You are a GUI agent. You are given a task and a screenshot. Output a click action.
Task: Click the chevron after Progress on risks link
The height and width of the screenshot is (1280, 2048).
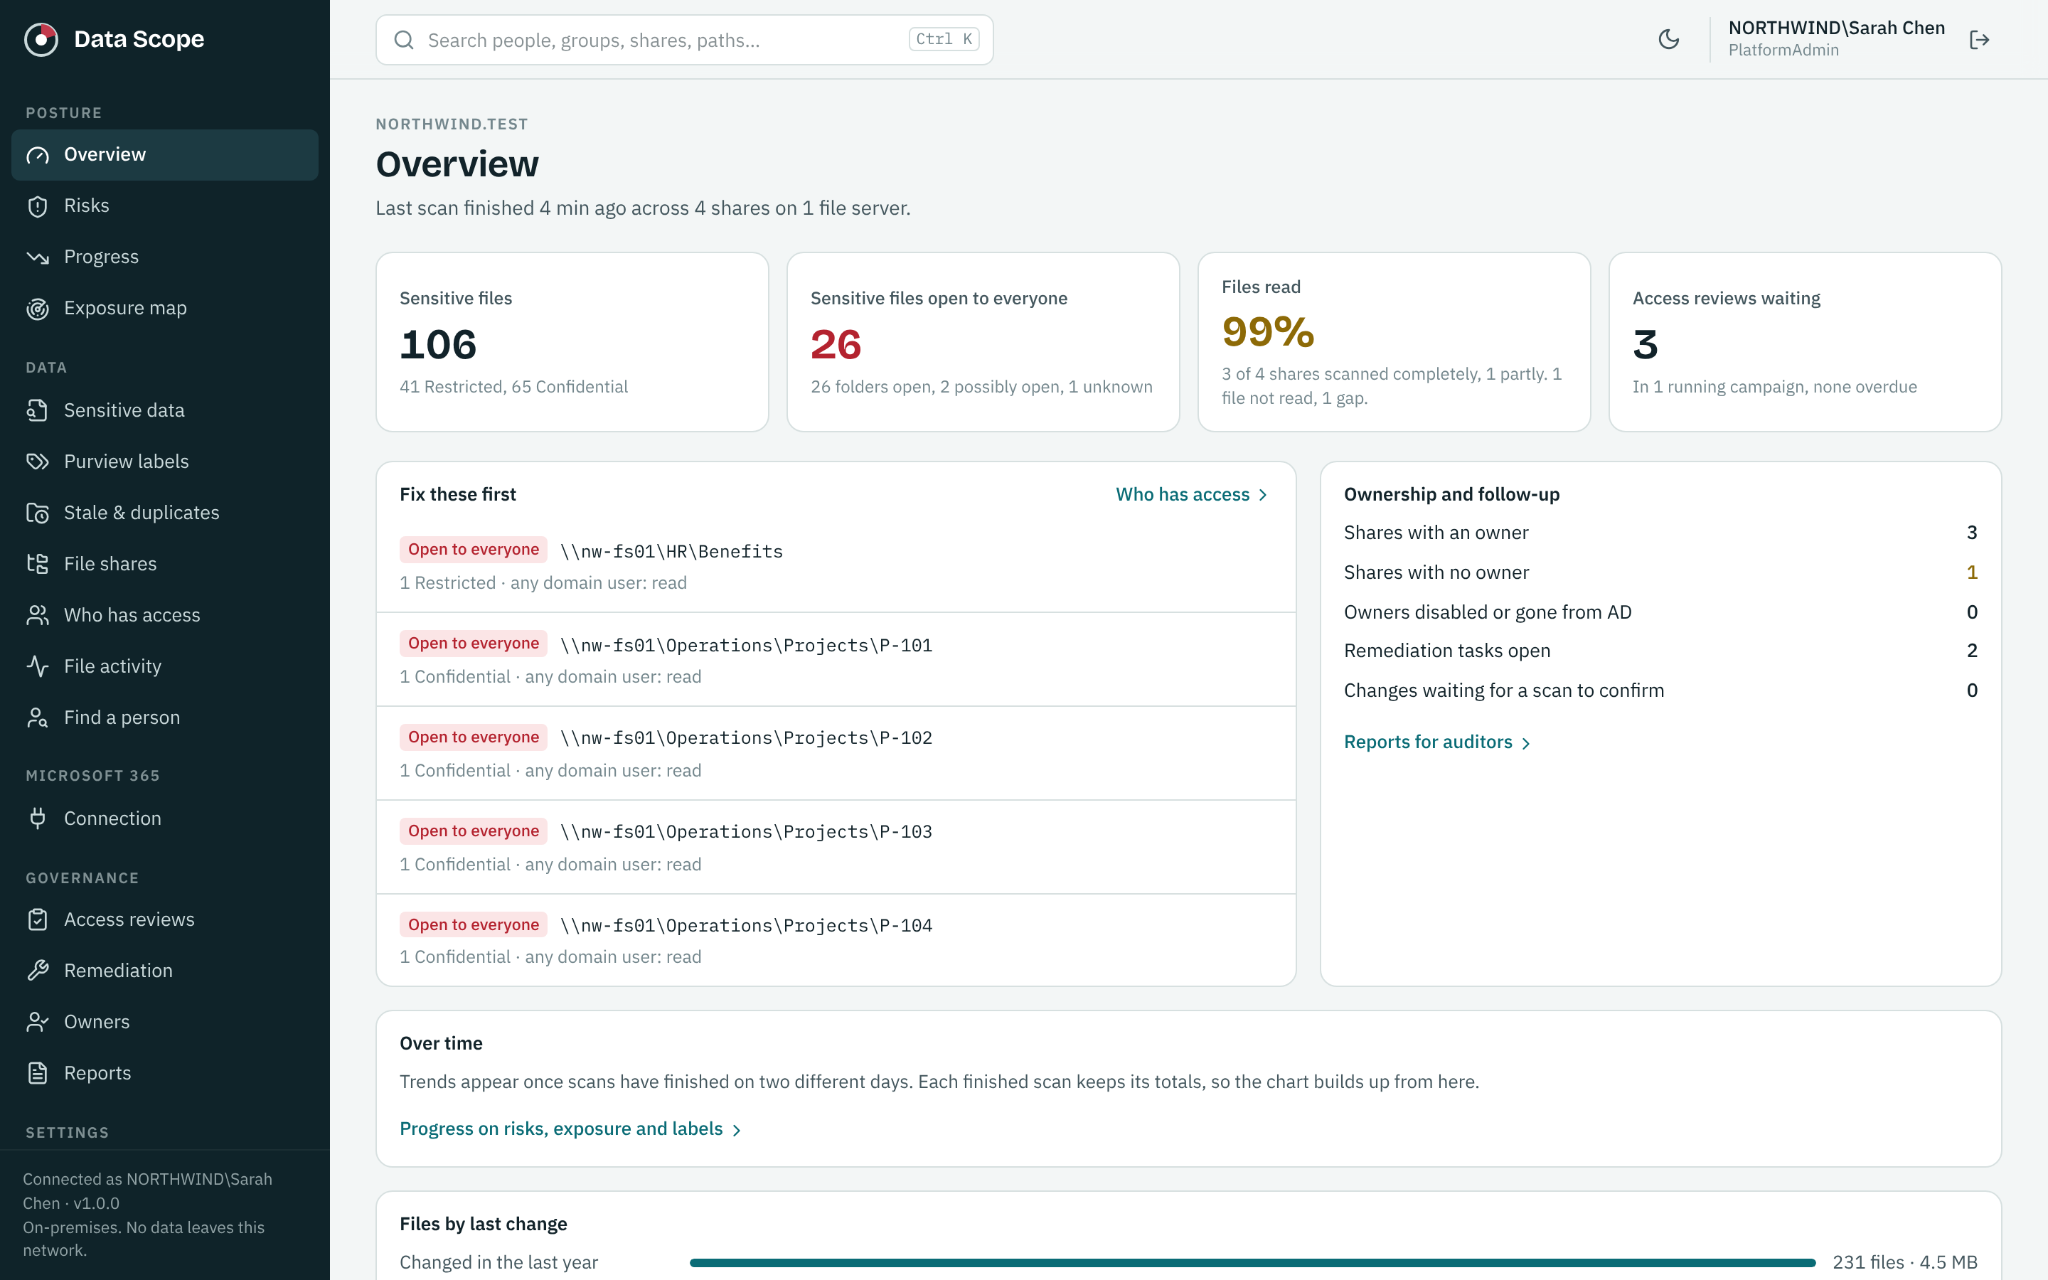tap(737, 1130)
